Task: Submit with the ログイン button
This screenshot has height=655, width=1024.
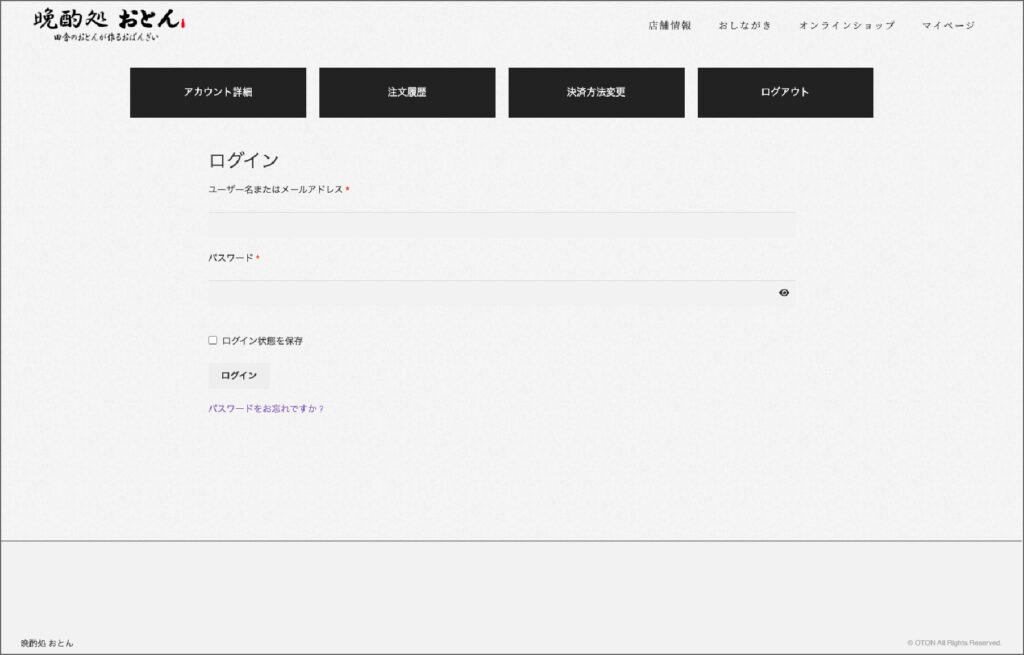Action: click(x=239, y=375)
